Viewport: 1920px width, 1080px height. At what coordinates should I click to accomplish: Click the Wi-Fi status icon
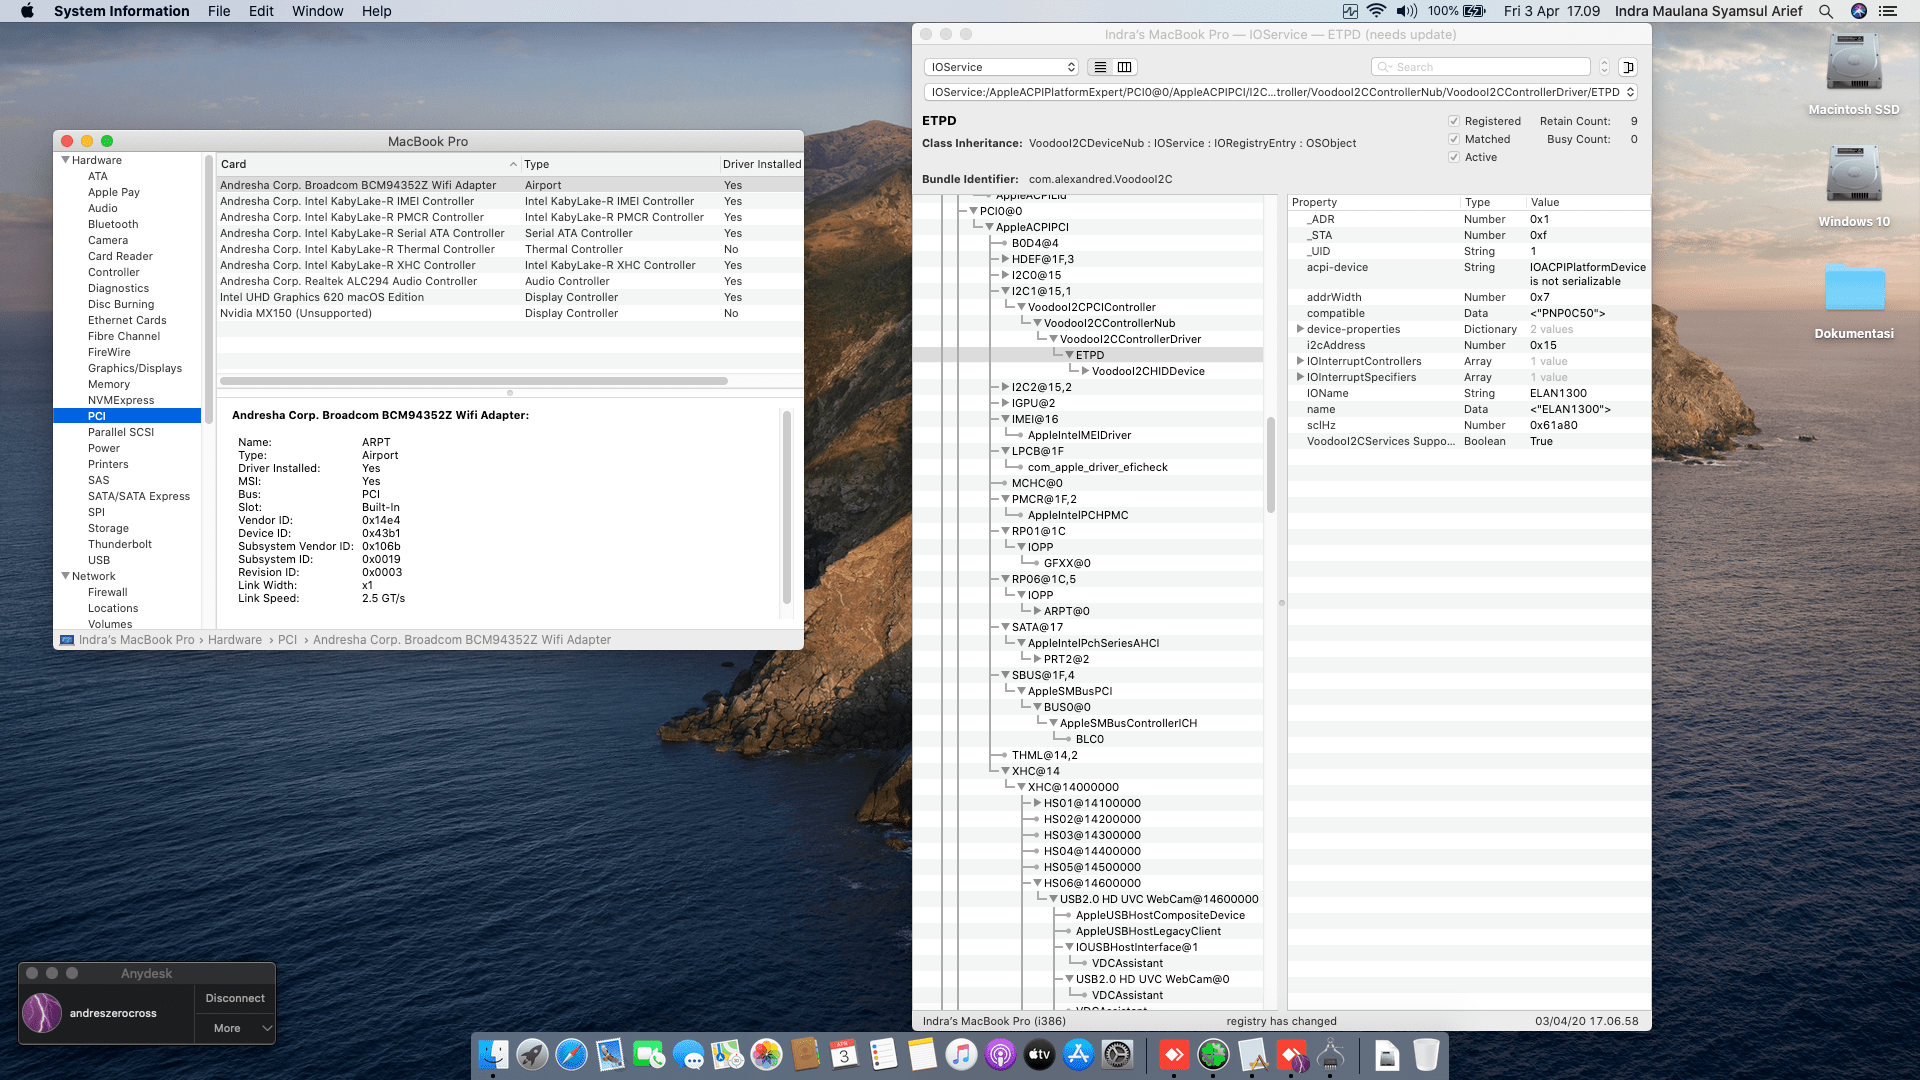pyautogui.click(x=1377, y=11)
